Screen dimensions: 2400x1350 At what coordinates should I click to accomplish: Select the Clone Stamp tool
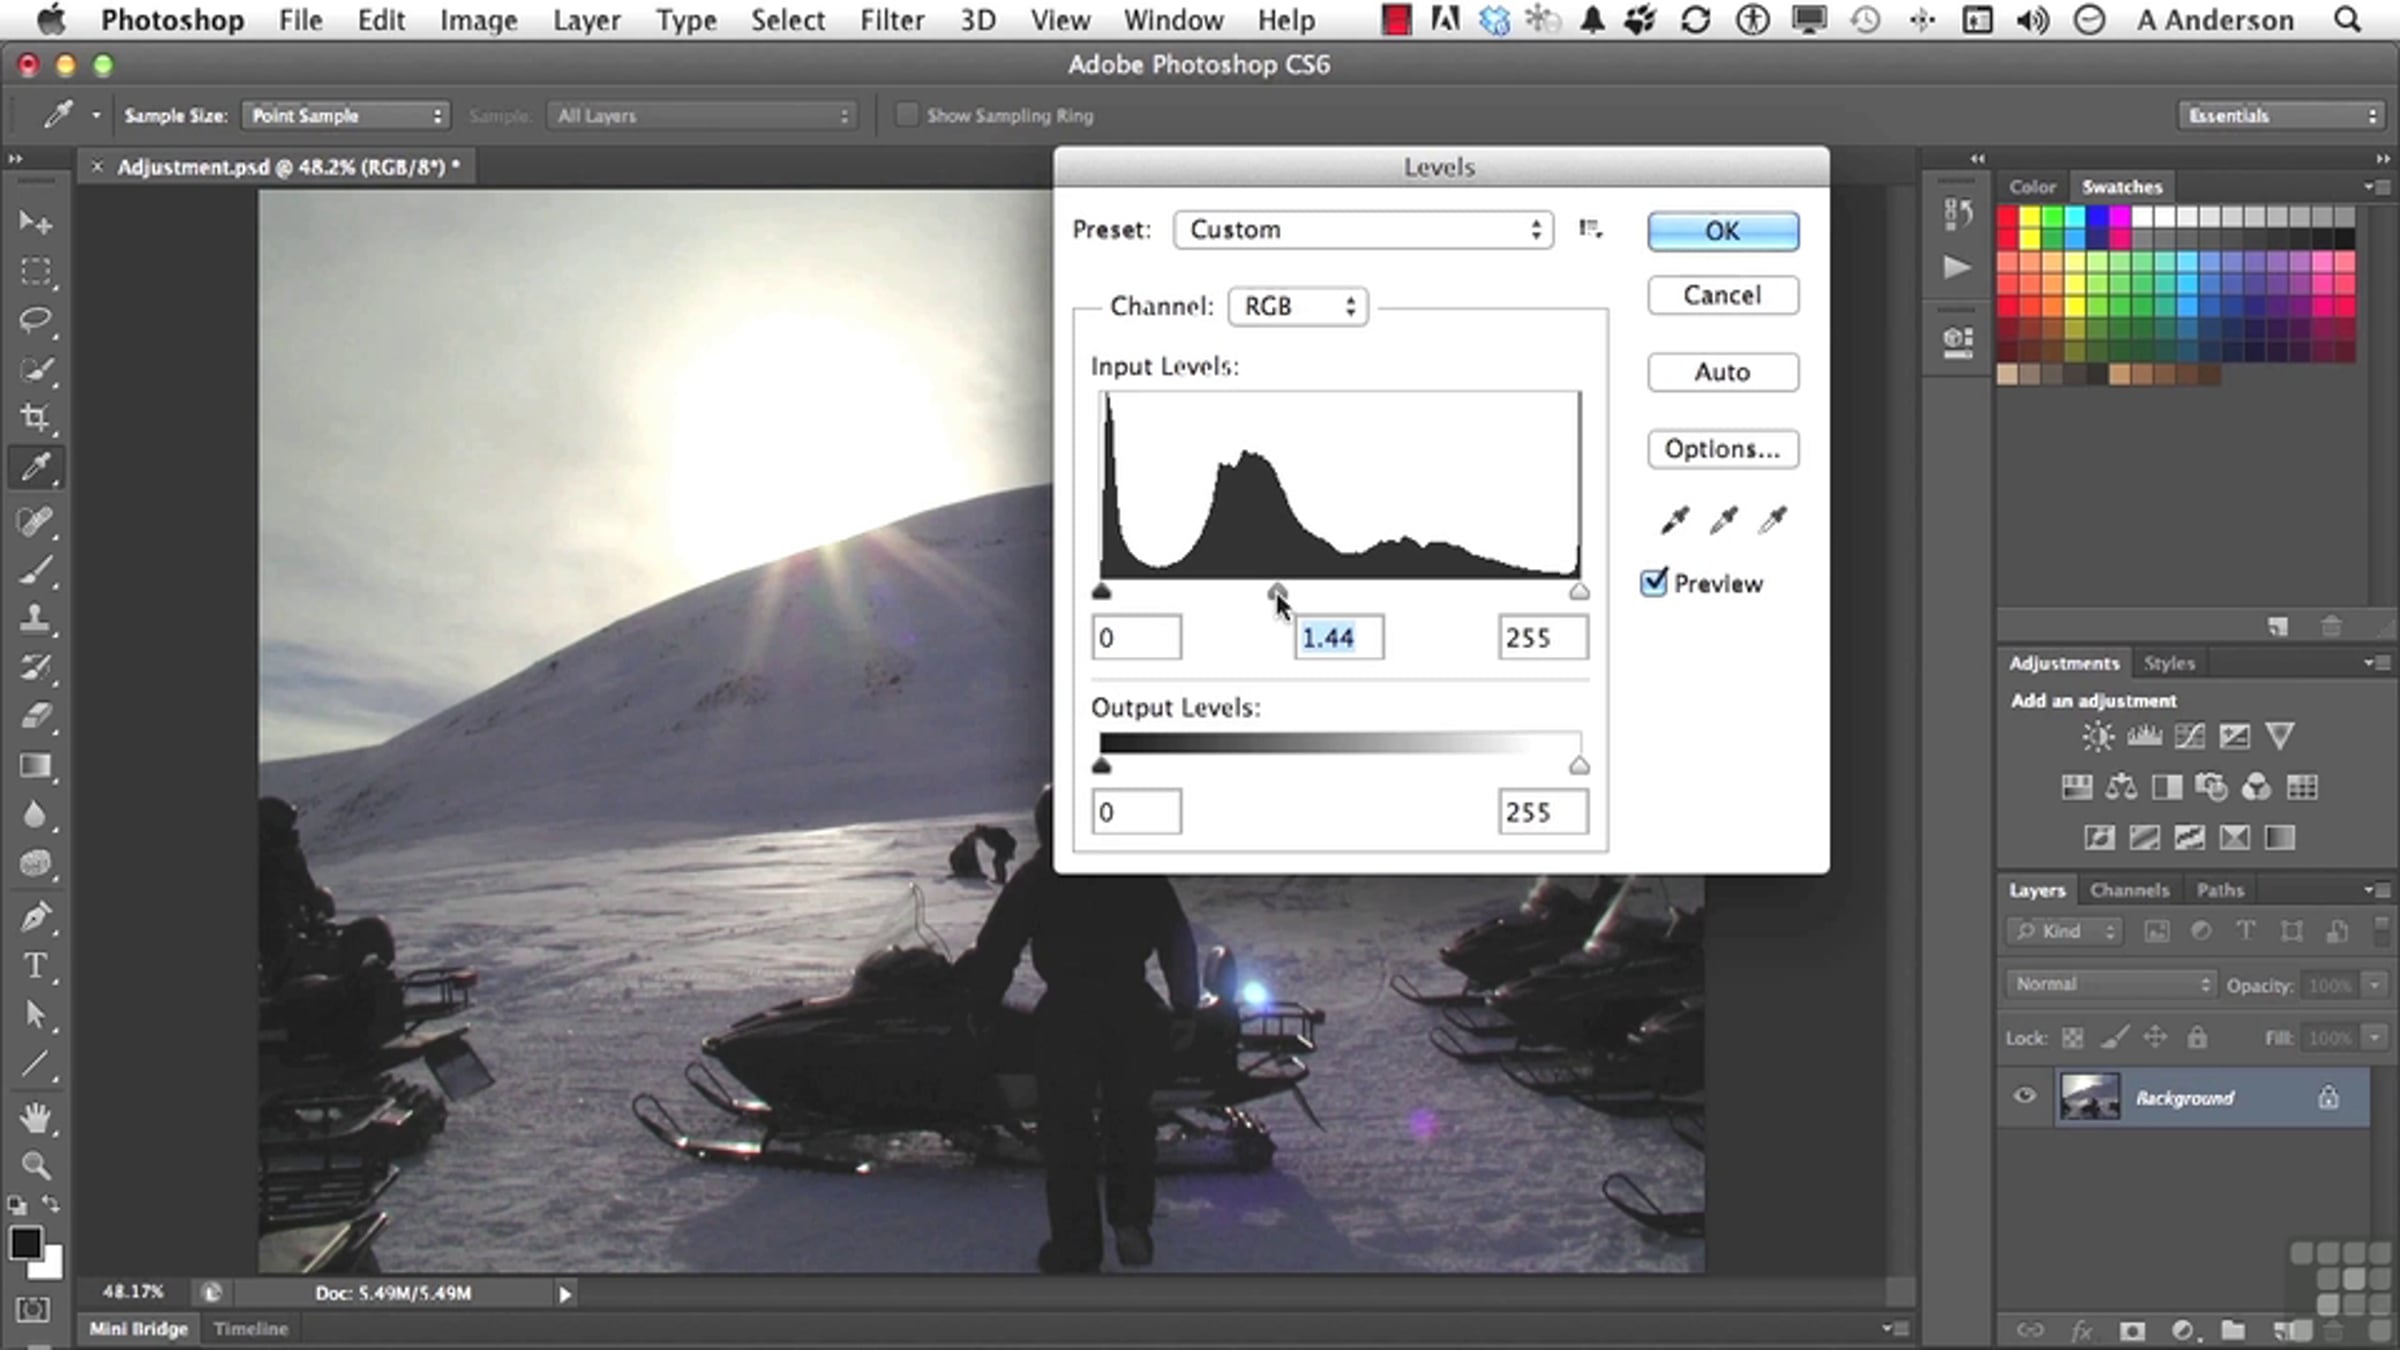pos(36,617)
